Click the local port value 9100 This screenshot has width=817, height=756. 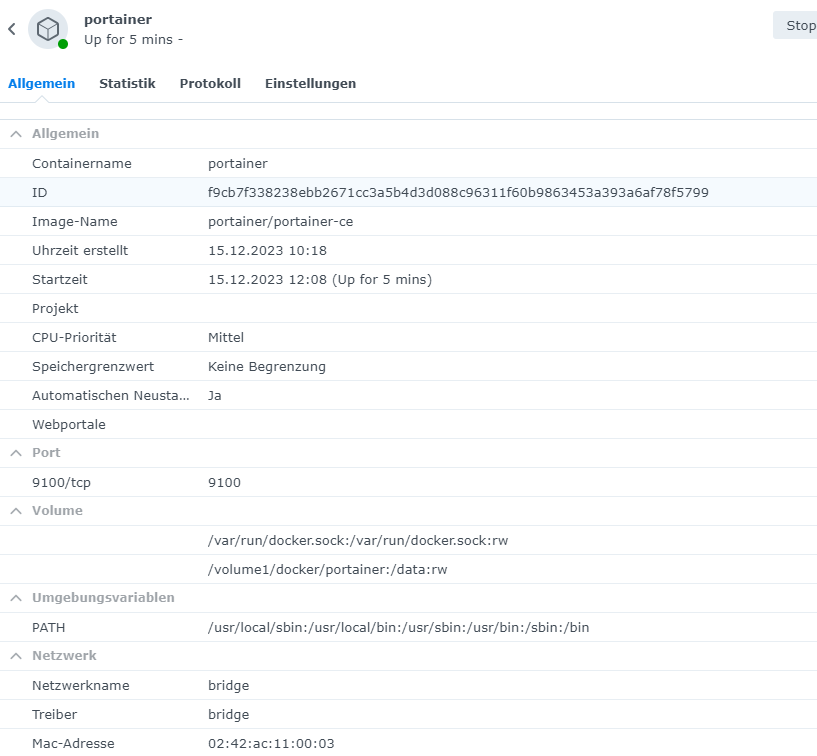225,482
